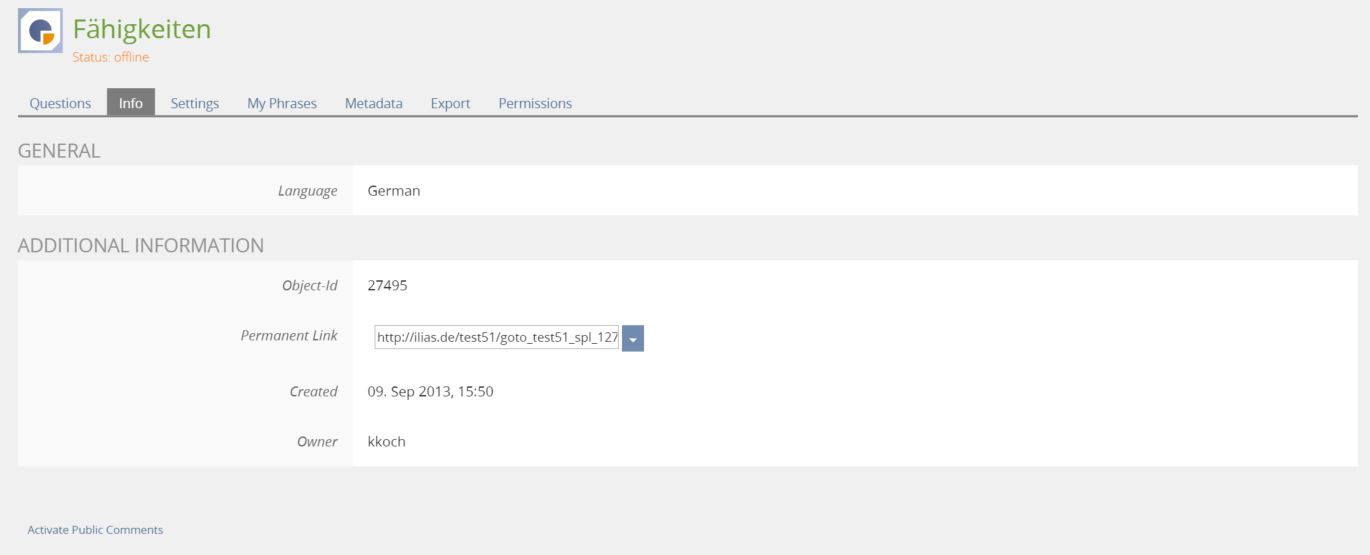
Task: Open the Metadata tab
Action: point(374,103)
